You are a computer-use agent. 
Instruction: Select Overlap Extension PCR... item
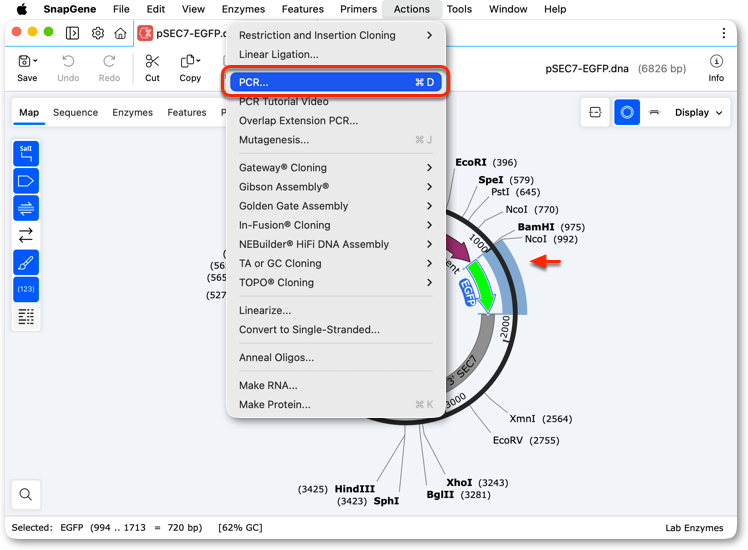pyautogui.click(x=336, y=120)
